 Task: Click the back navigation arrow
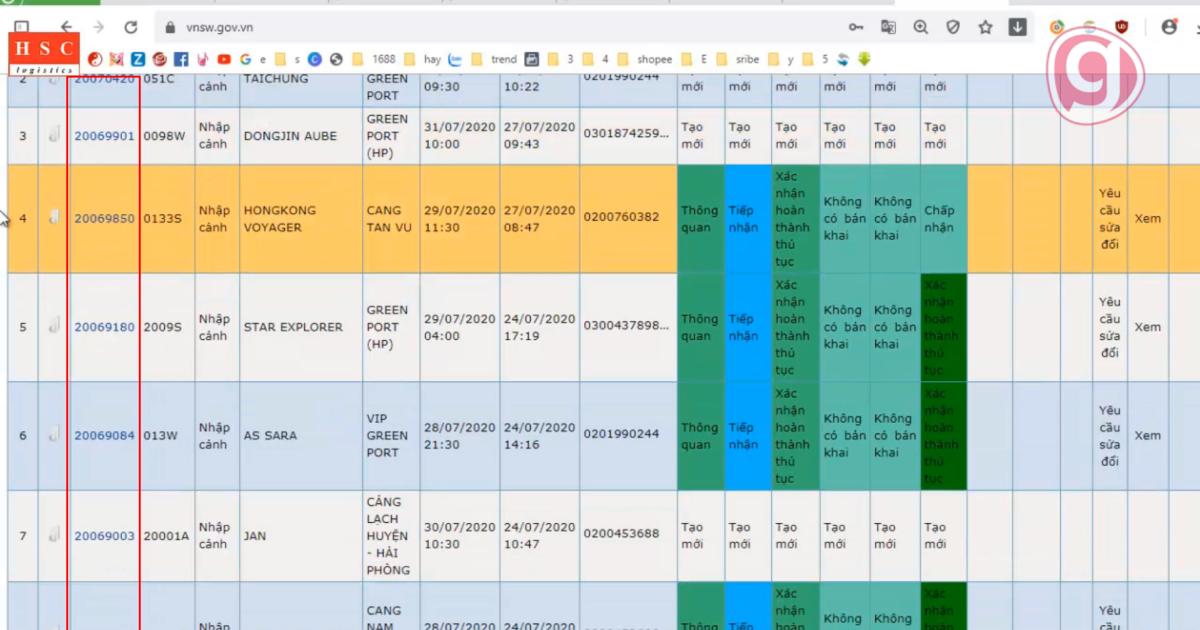(x=66, y=27)
